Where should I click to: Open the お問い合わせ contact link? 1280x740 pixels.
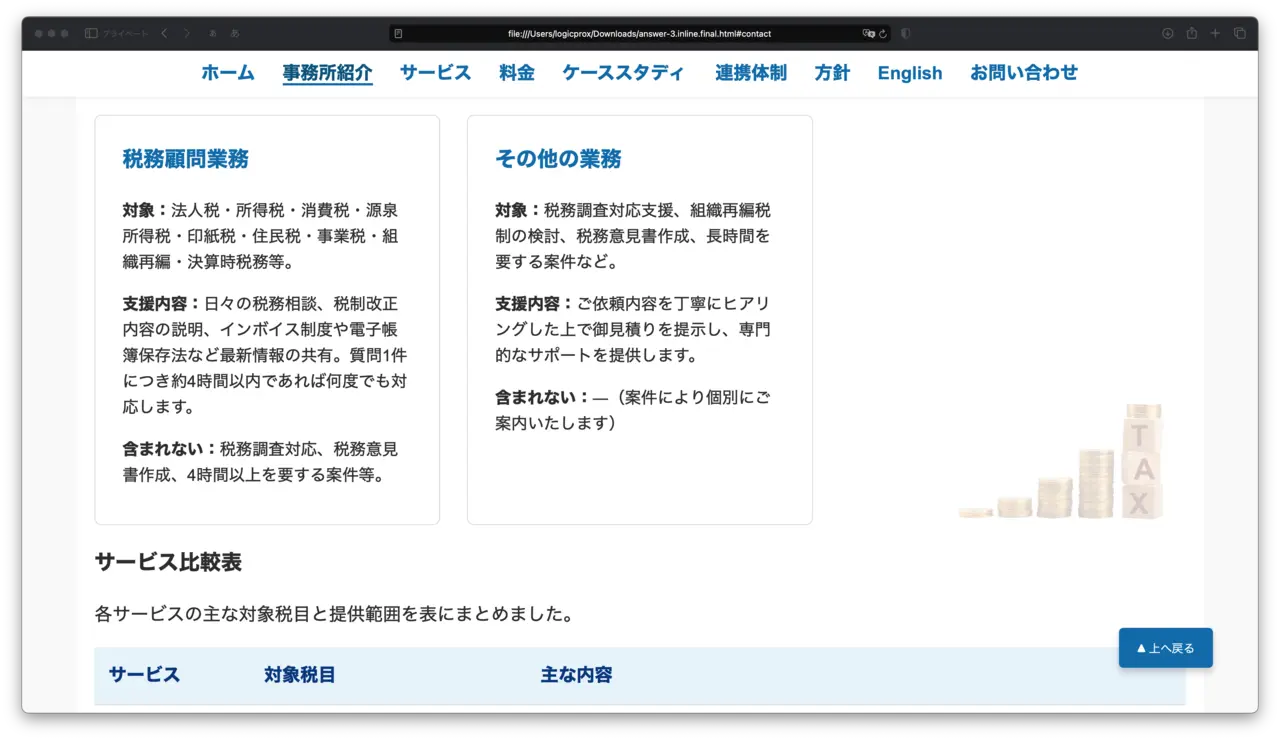1023,73
